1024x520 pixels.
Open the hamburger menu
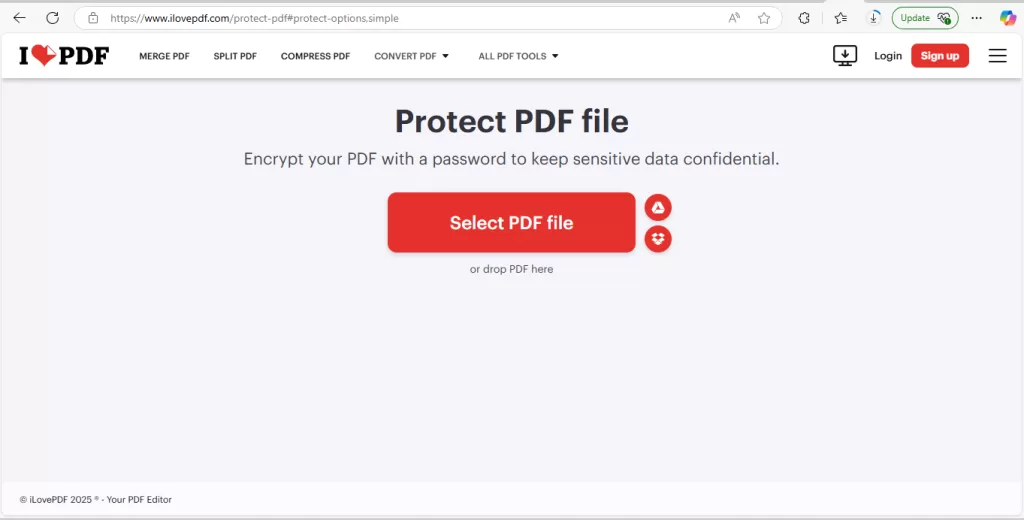[997, 56]
